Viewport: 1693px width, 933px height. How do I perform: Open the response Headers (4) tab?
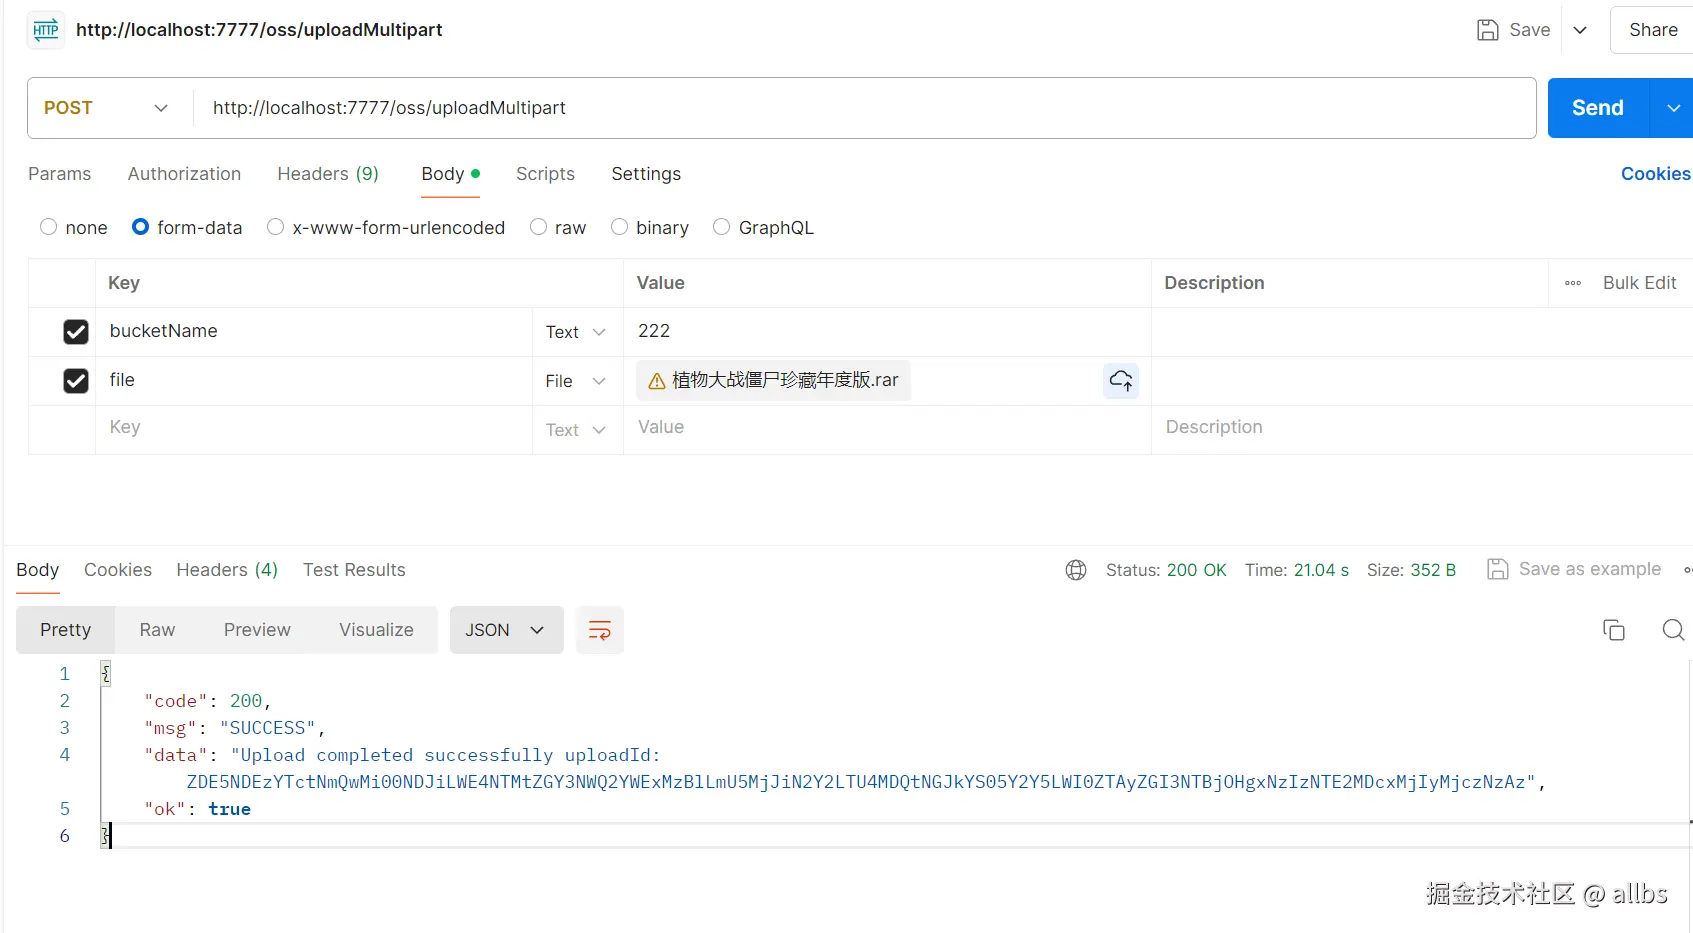227,570
